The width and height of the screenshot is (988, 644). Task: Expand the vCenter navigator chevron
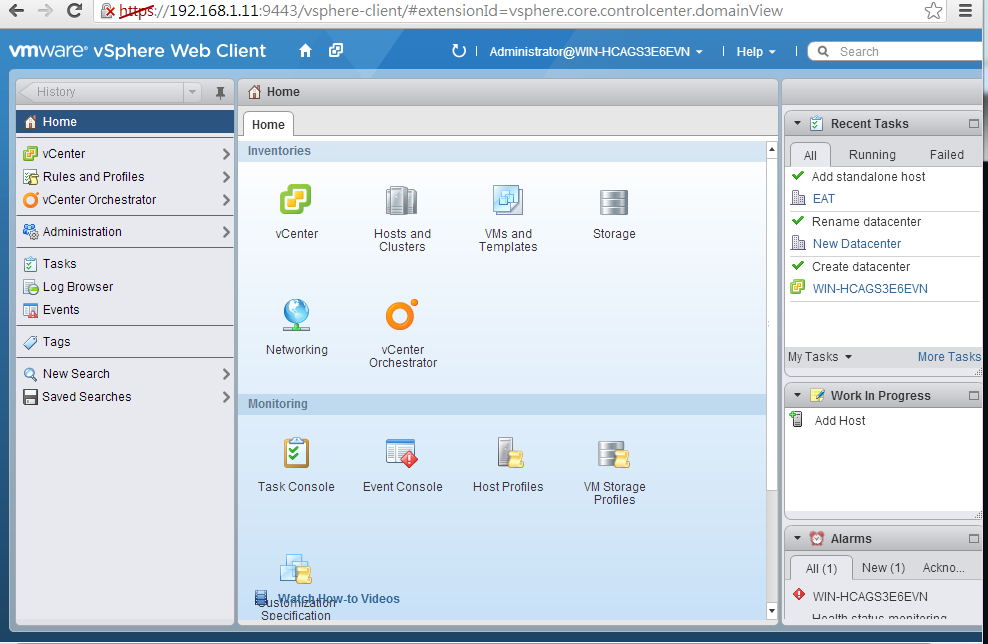226,154
